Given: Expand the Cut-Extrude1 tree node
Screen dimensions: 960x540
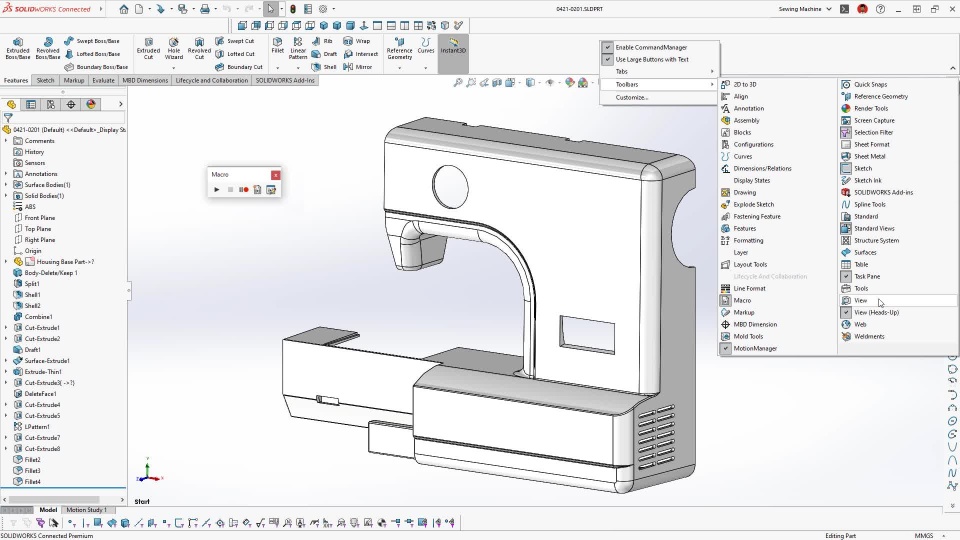Looking at the screenshot, I should click(6, 328).
